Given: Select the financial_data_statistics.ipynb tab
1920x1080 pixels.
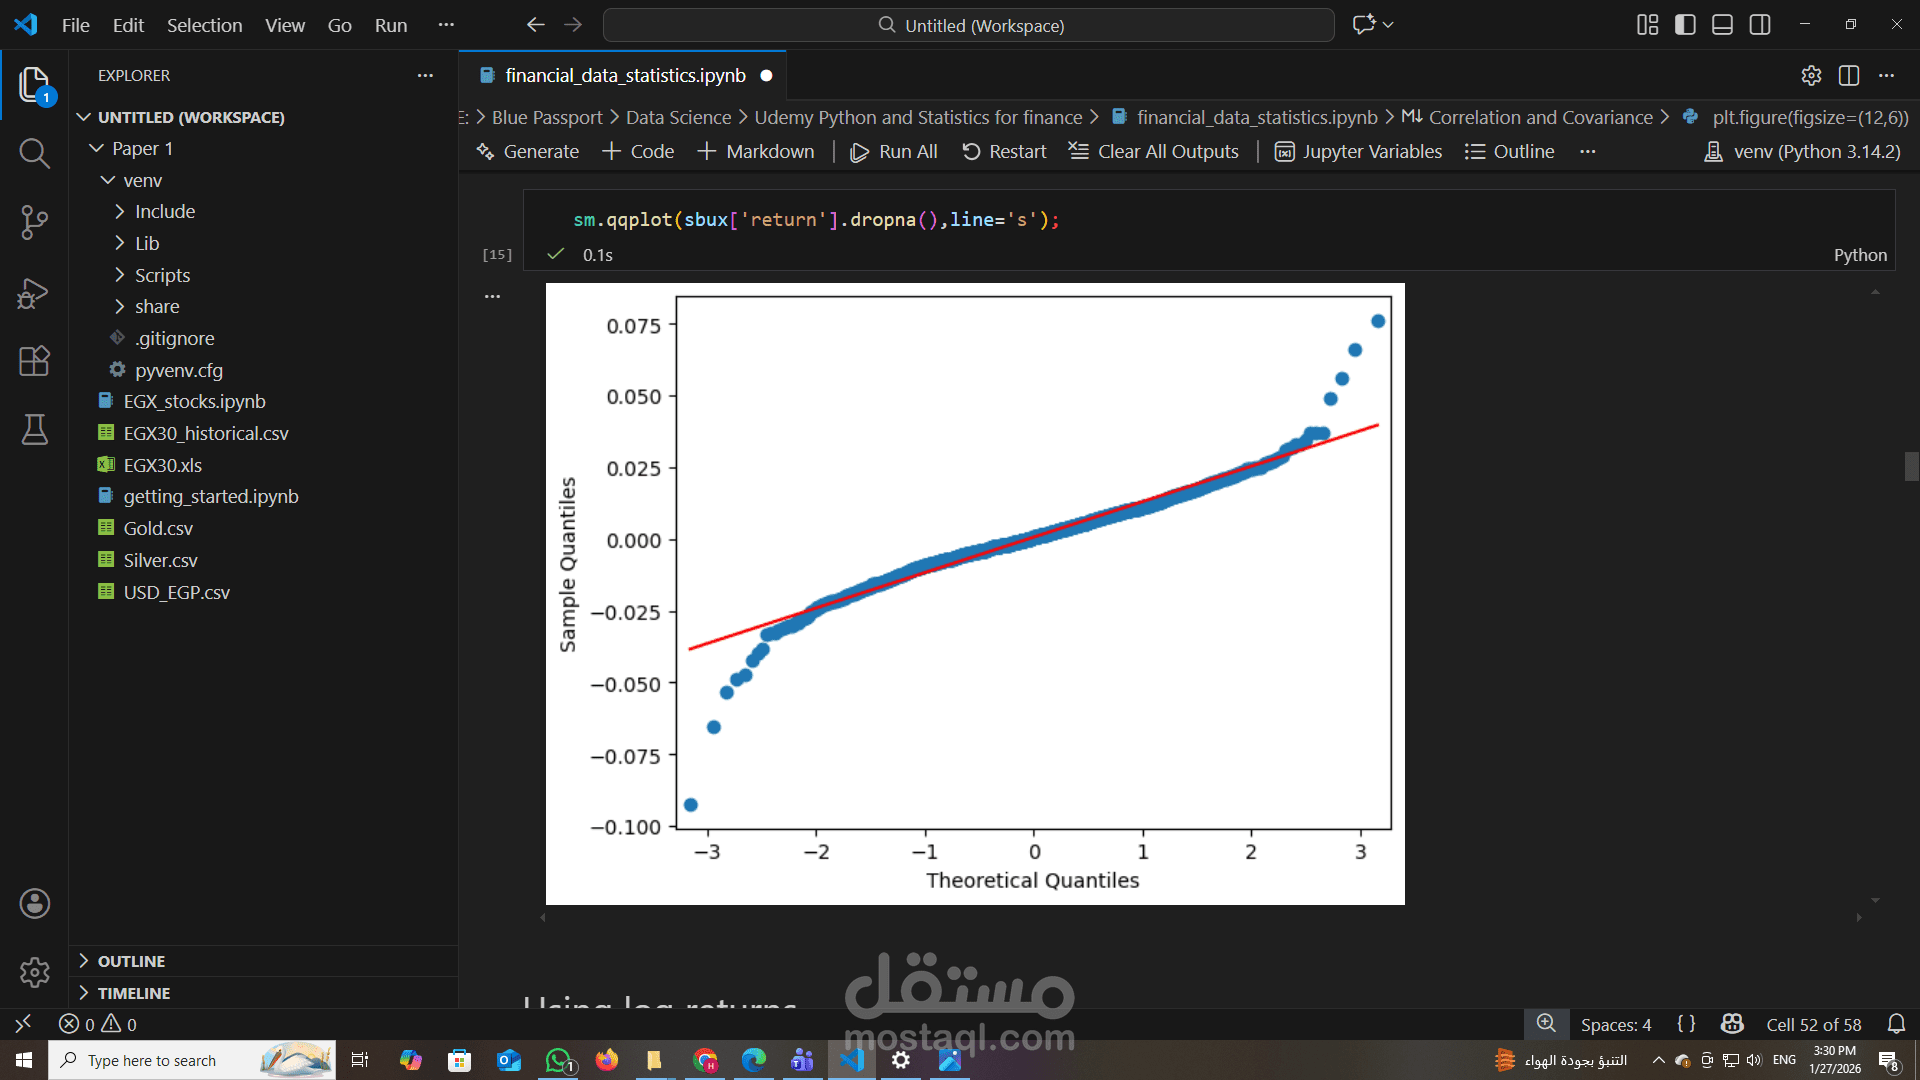Looking at the screenshot, I should (624, 76).
